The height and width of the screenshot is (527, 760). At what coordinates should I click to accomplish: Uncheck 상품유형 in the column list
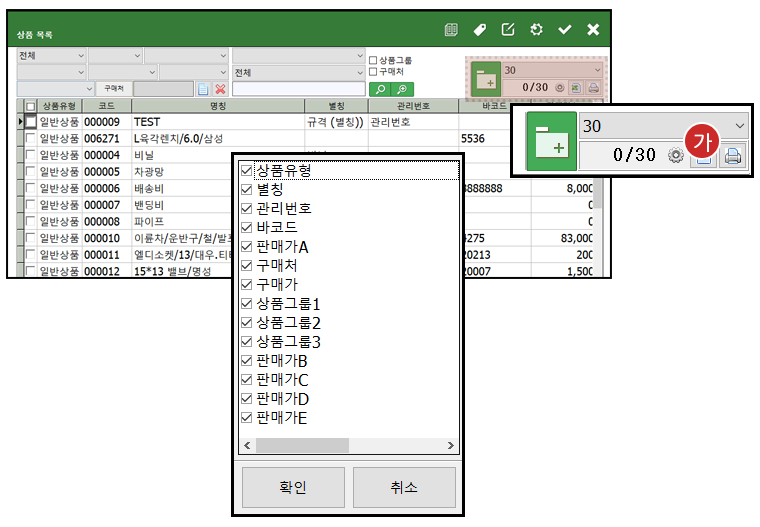[247, 170]
